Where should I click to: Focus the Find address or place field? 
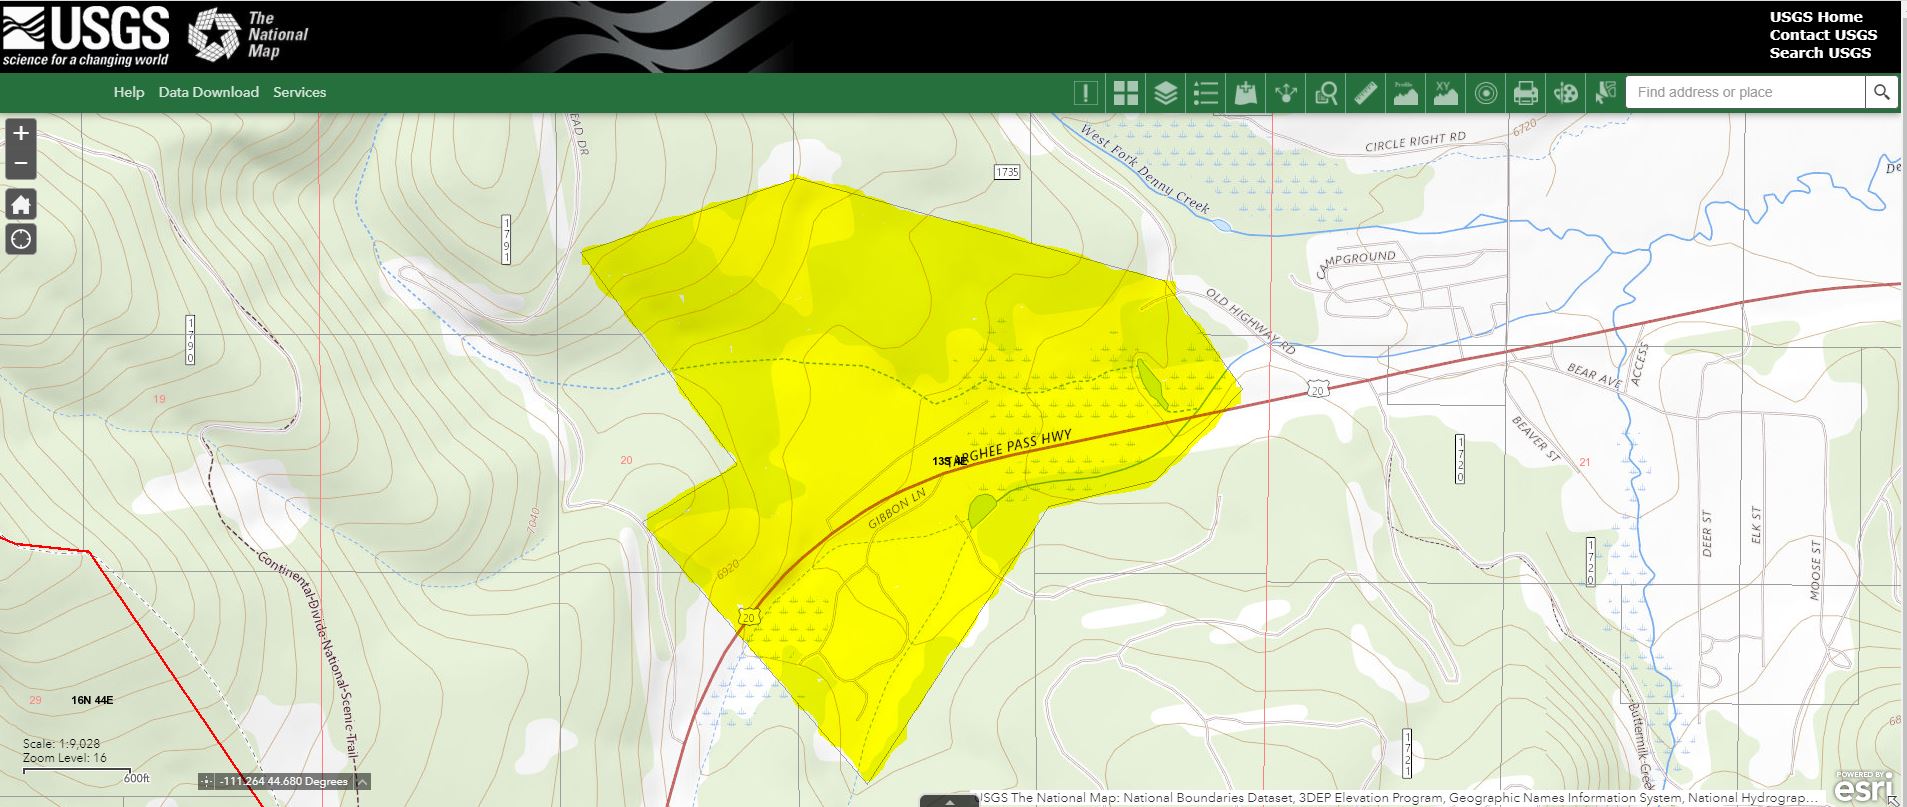point(1745,92)
